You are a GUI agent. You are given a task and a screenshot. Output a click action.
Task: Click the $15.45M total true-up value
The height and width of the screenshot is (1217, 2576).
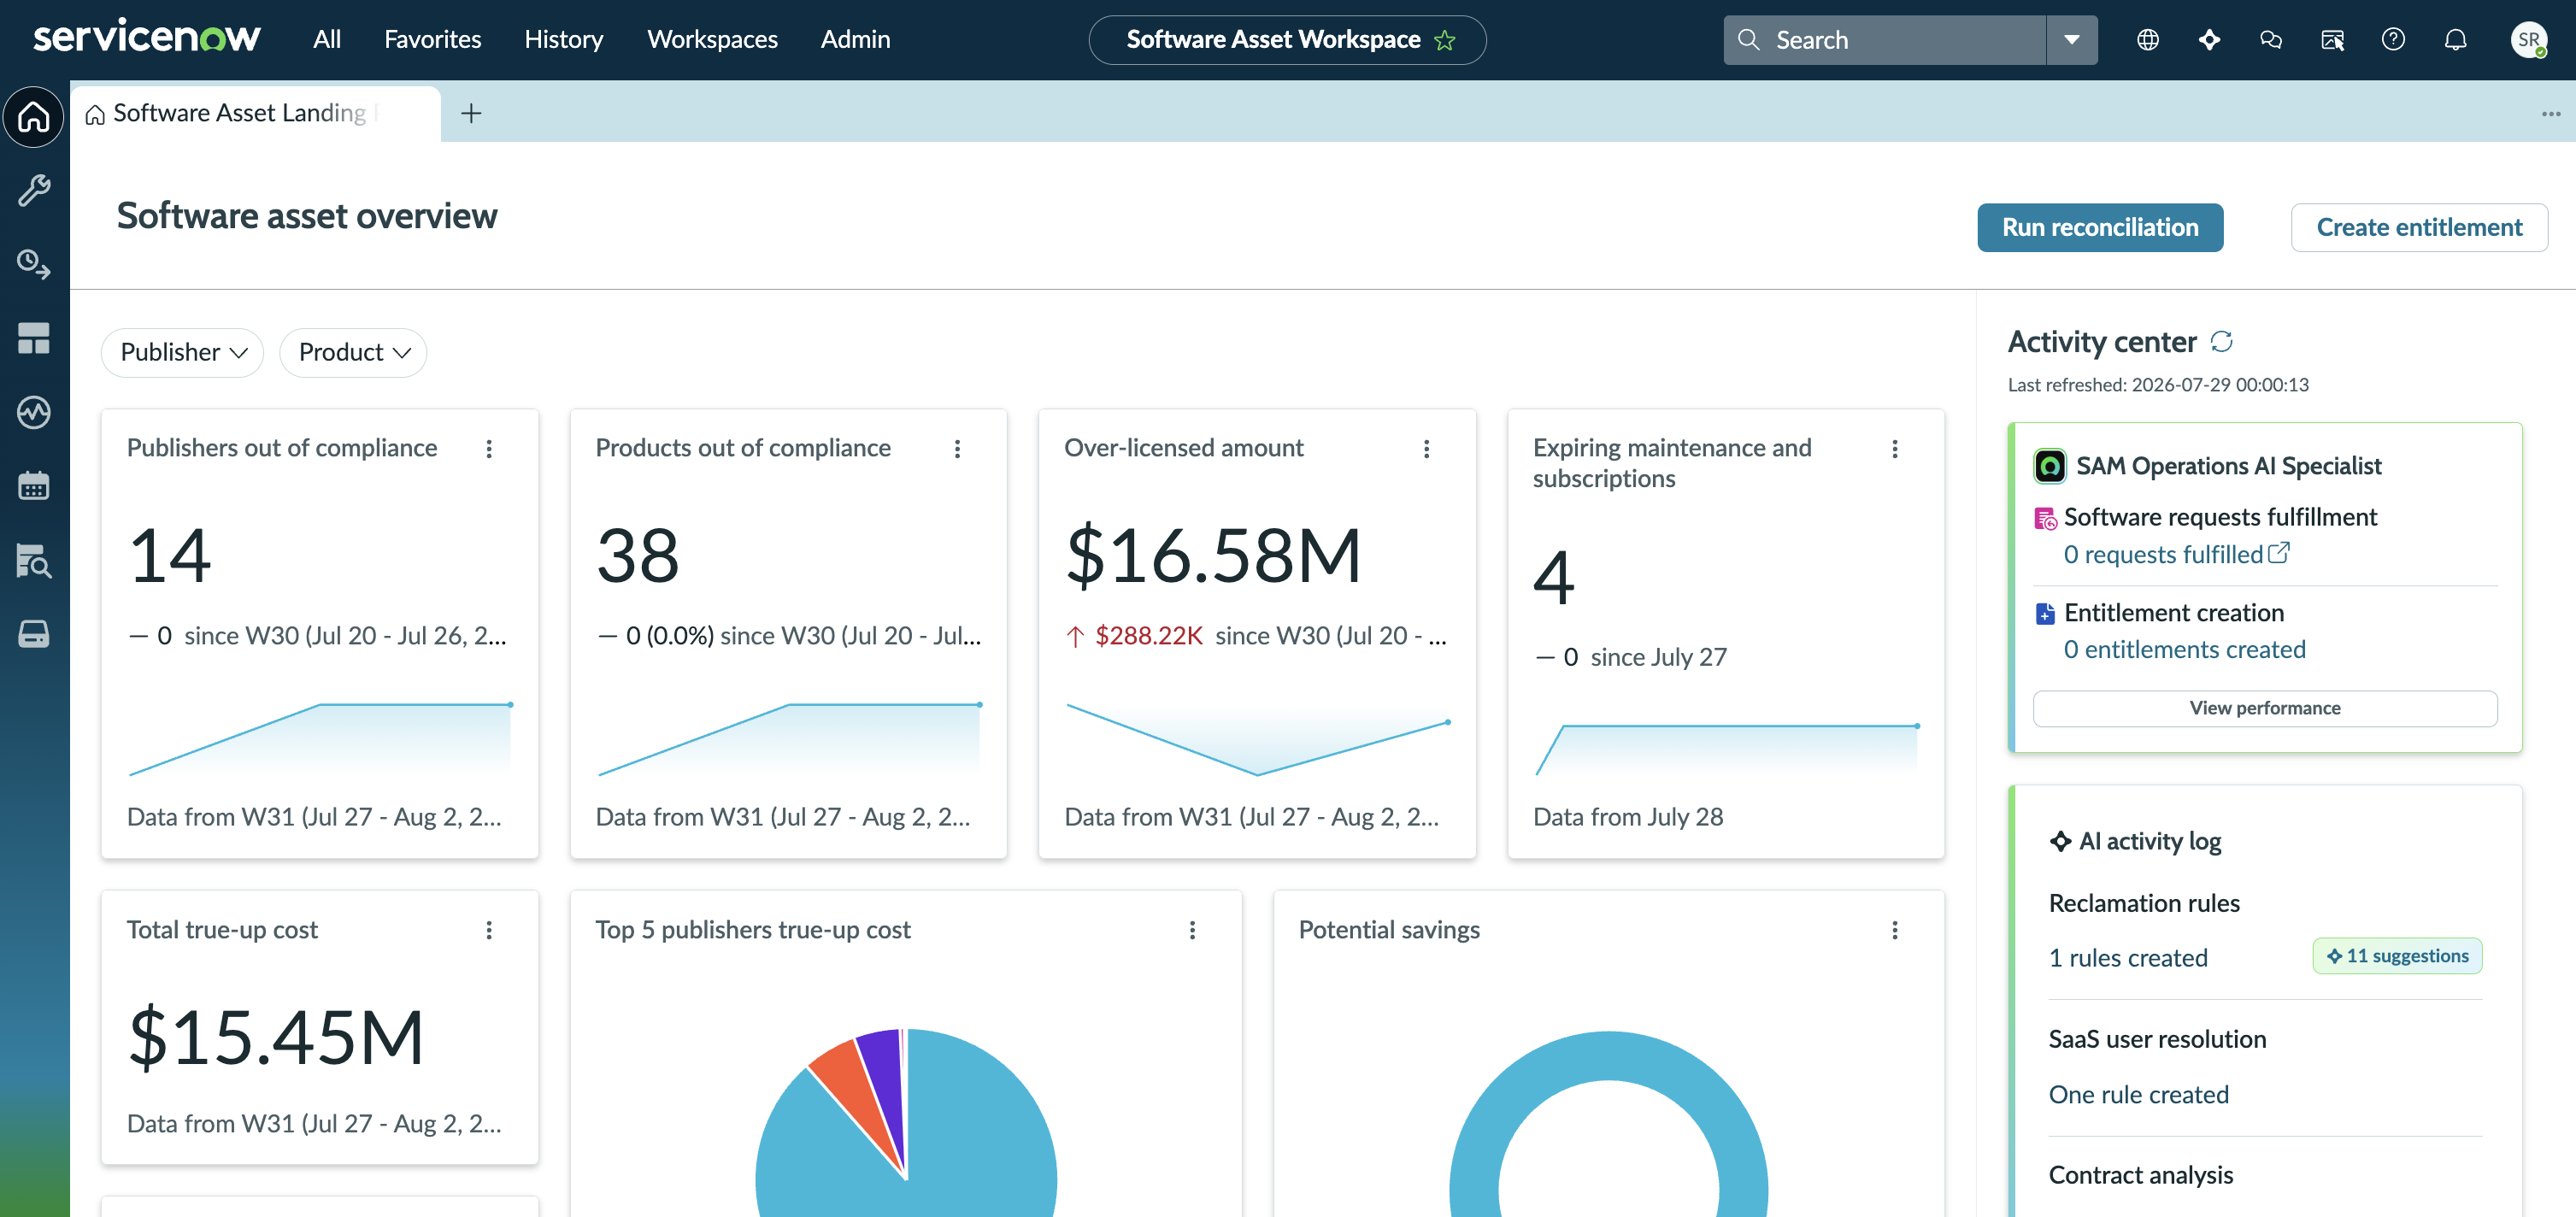tap(276, 1038)
